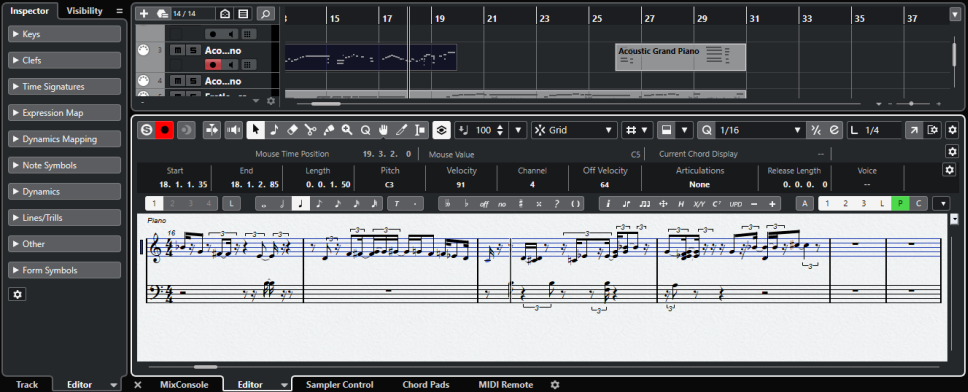Click the A all-layers lock button
The height and width of the screenshot is (392, 968).
[804, 204]
